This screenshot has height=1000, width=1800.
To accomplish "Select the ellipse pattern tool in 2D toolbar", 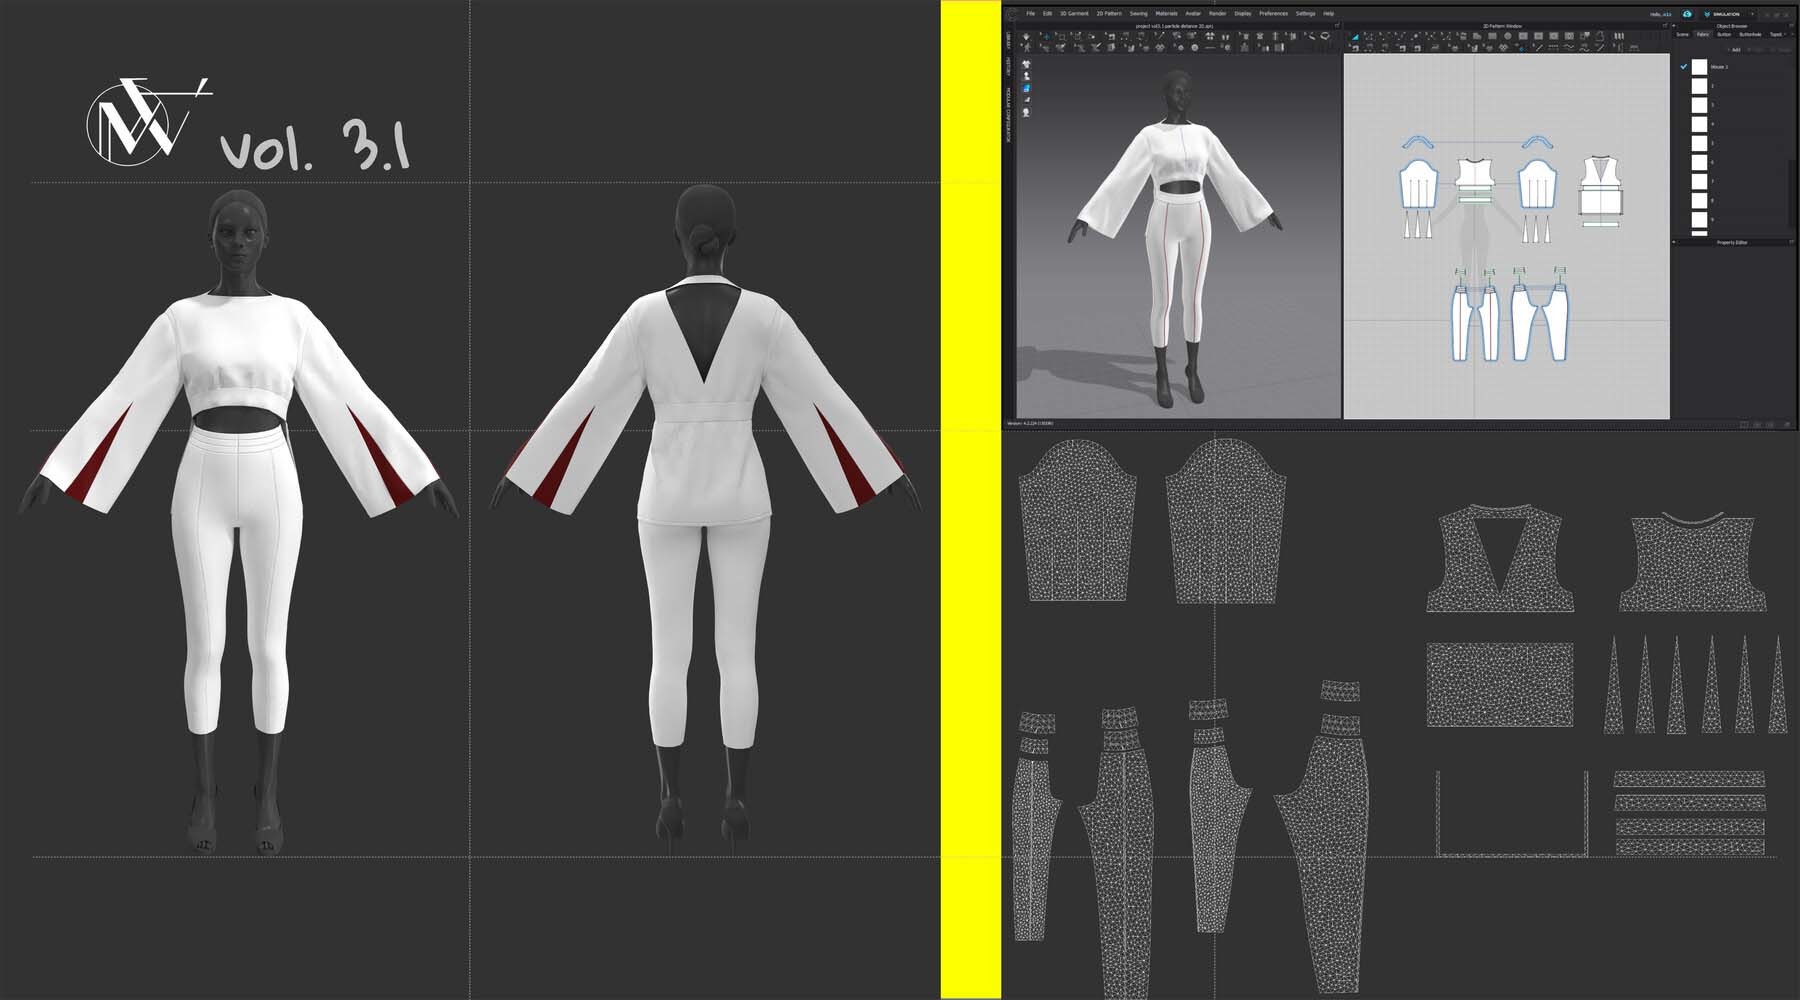I will pyautogui.click(x=1507, y=36).
